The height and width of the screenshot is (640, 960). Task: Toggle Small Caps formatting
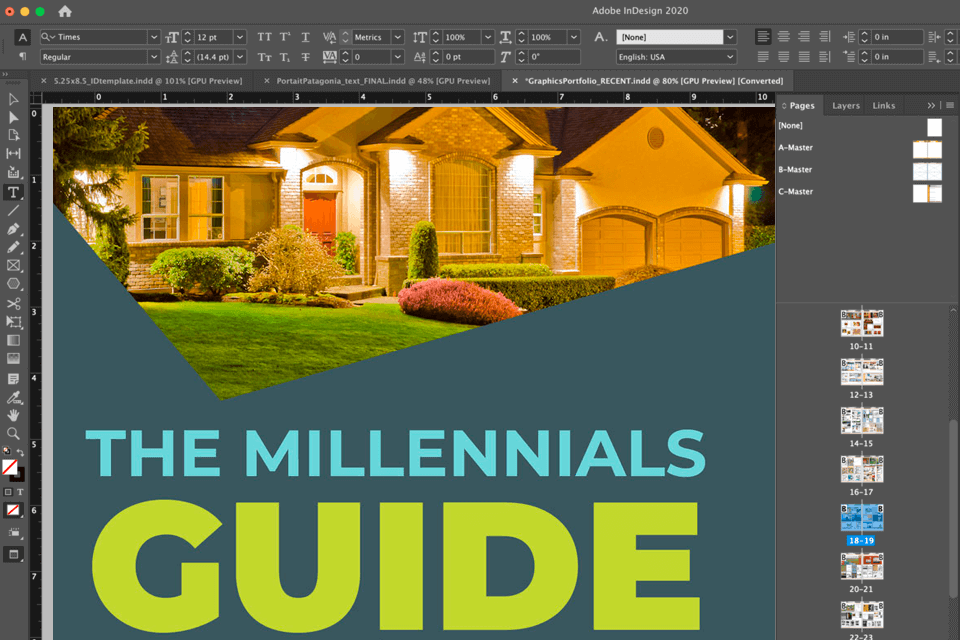264,57
